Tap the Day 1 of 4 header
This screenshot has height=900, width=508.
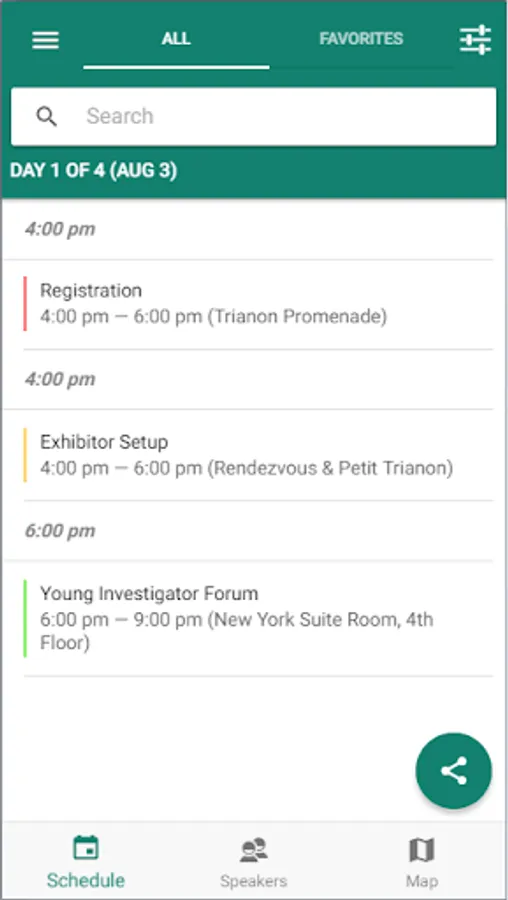[94, 171]
